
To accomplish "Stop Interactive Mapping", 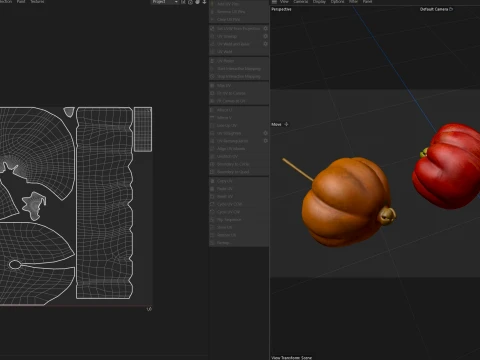I will click(x=239, y=76).
